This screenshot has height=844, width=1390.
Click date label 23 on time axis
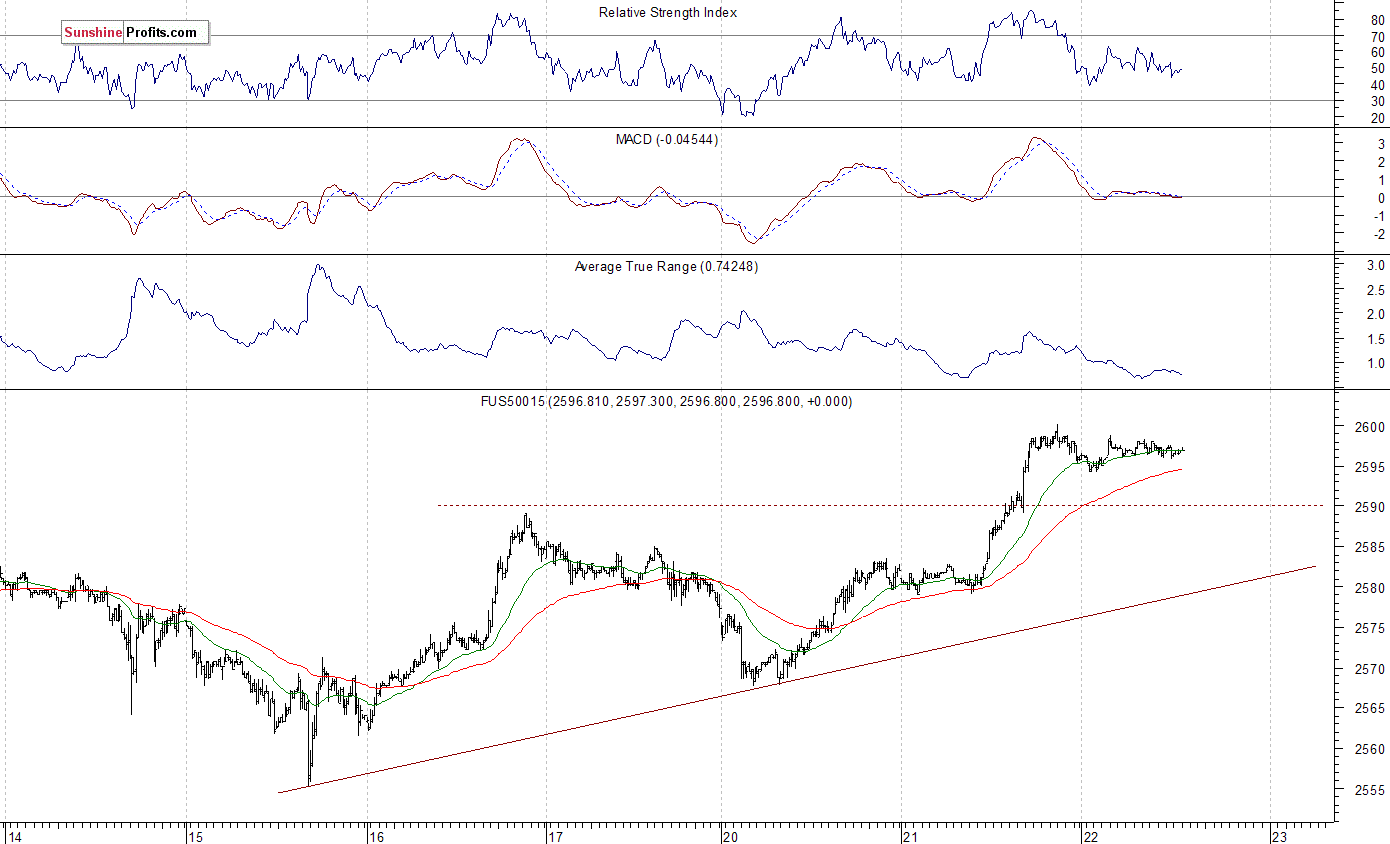(1280, 836)
